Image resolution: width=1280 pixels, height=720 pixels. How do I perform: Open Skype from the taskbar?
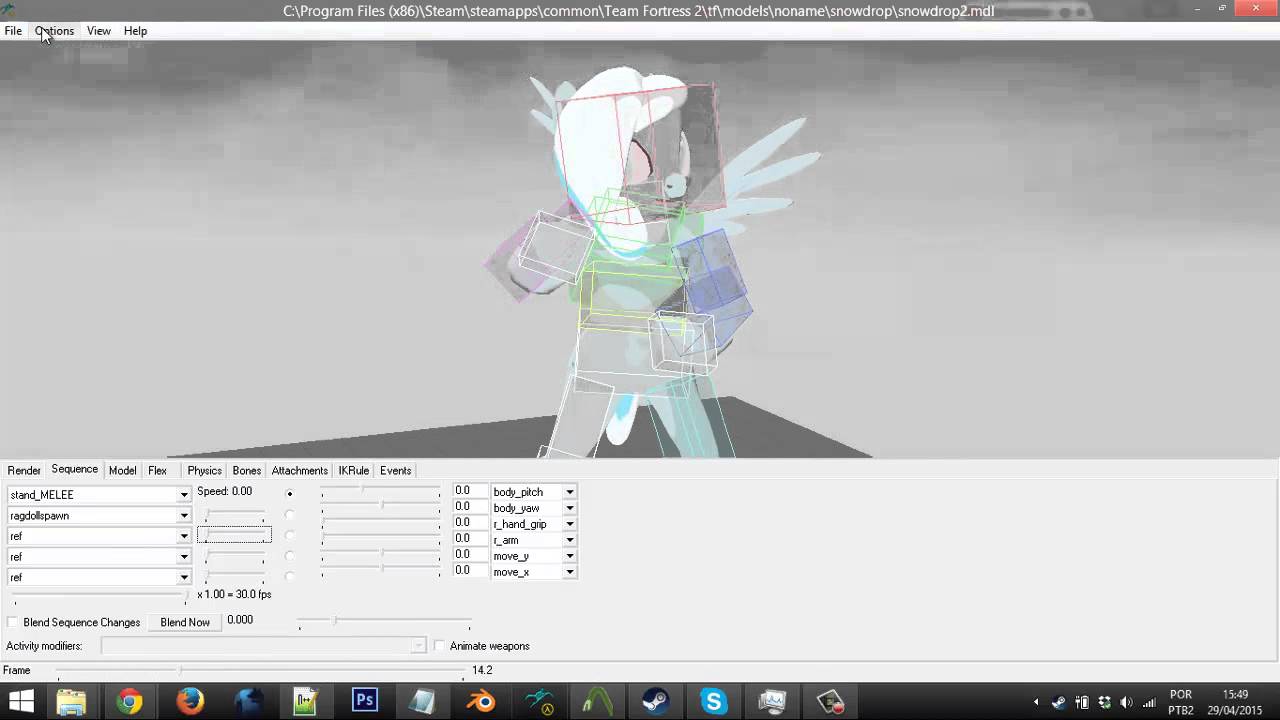[x=714, y=702]
